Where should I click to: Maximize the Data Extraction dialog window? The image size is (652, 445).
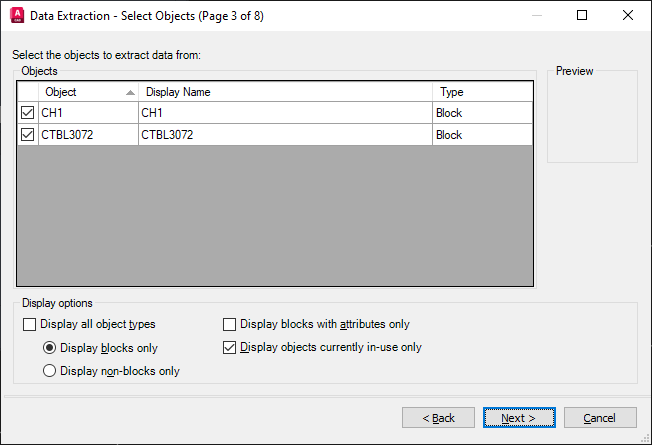click(583, 16)
